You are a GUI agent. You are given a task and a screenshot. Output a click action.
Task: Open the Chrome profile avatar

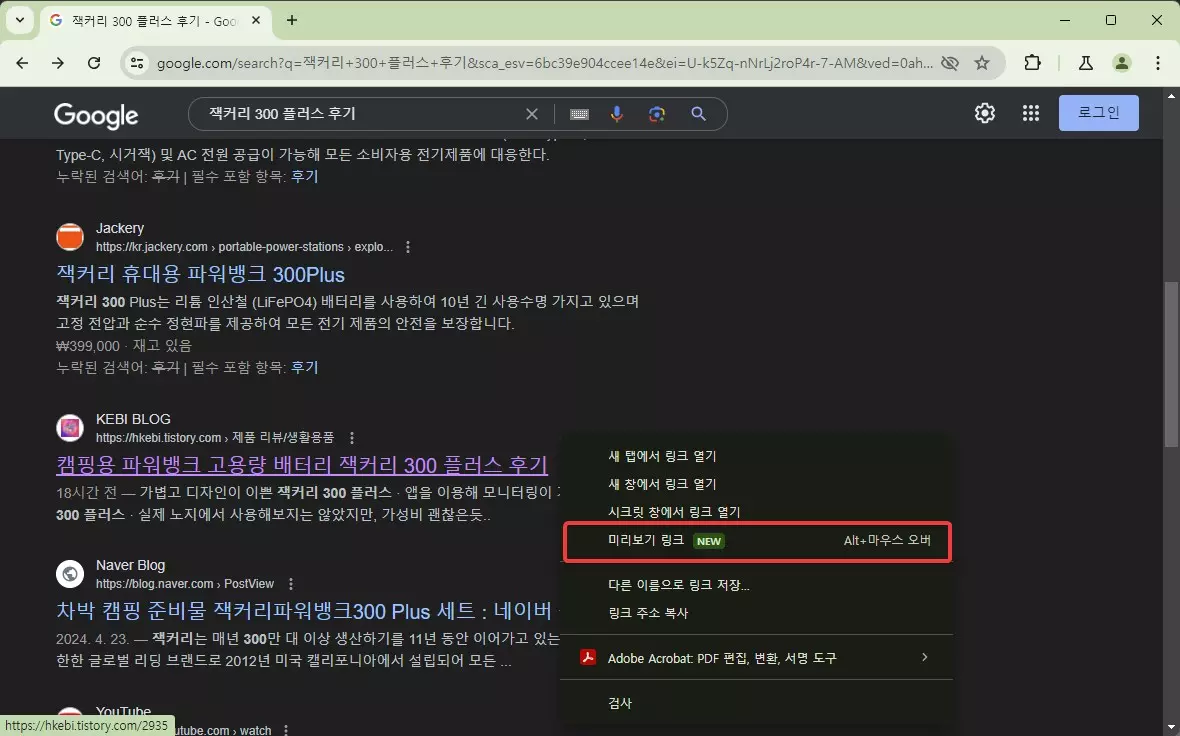(1121, 63)
